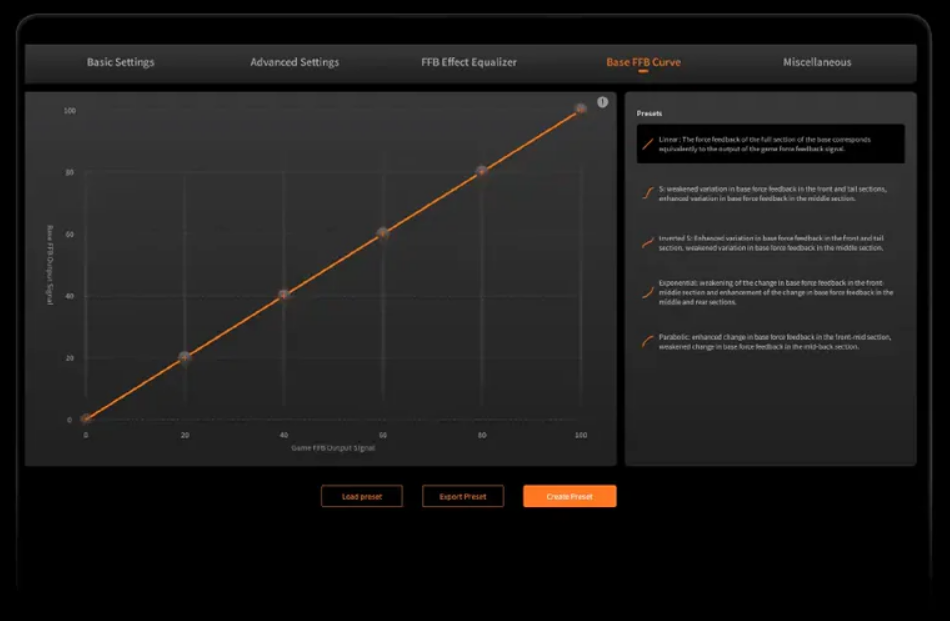Select the Exponential preset curve icon

coord(648,292)
